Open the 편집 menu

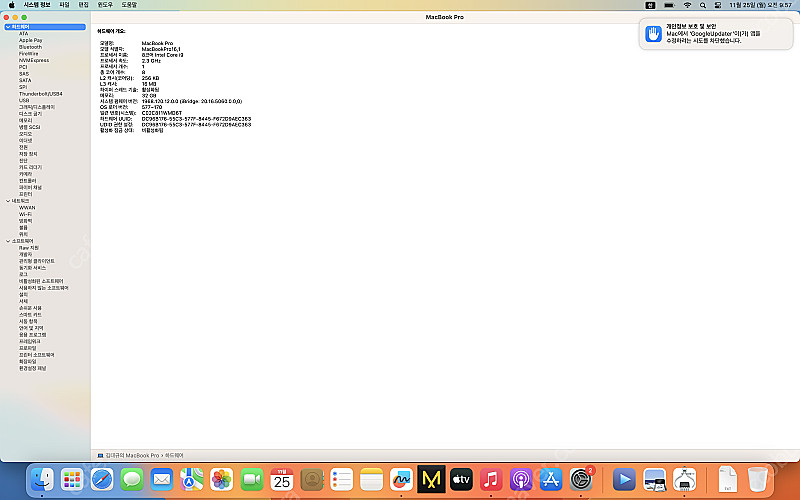point(83,5)
